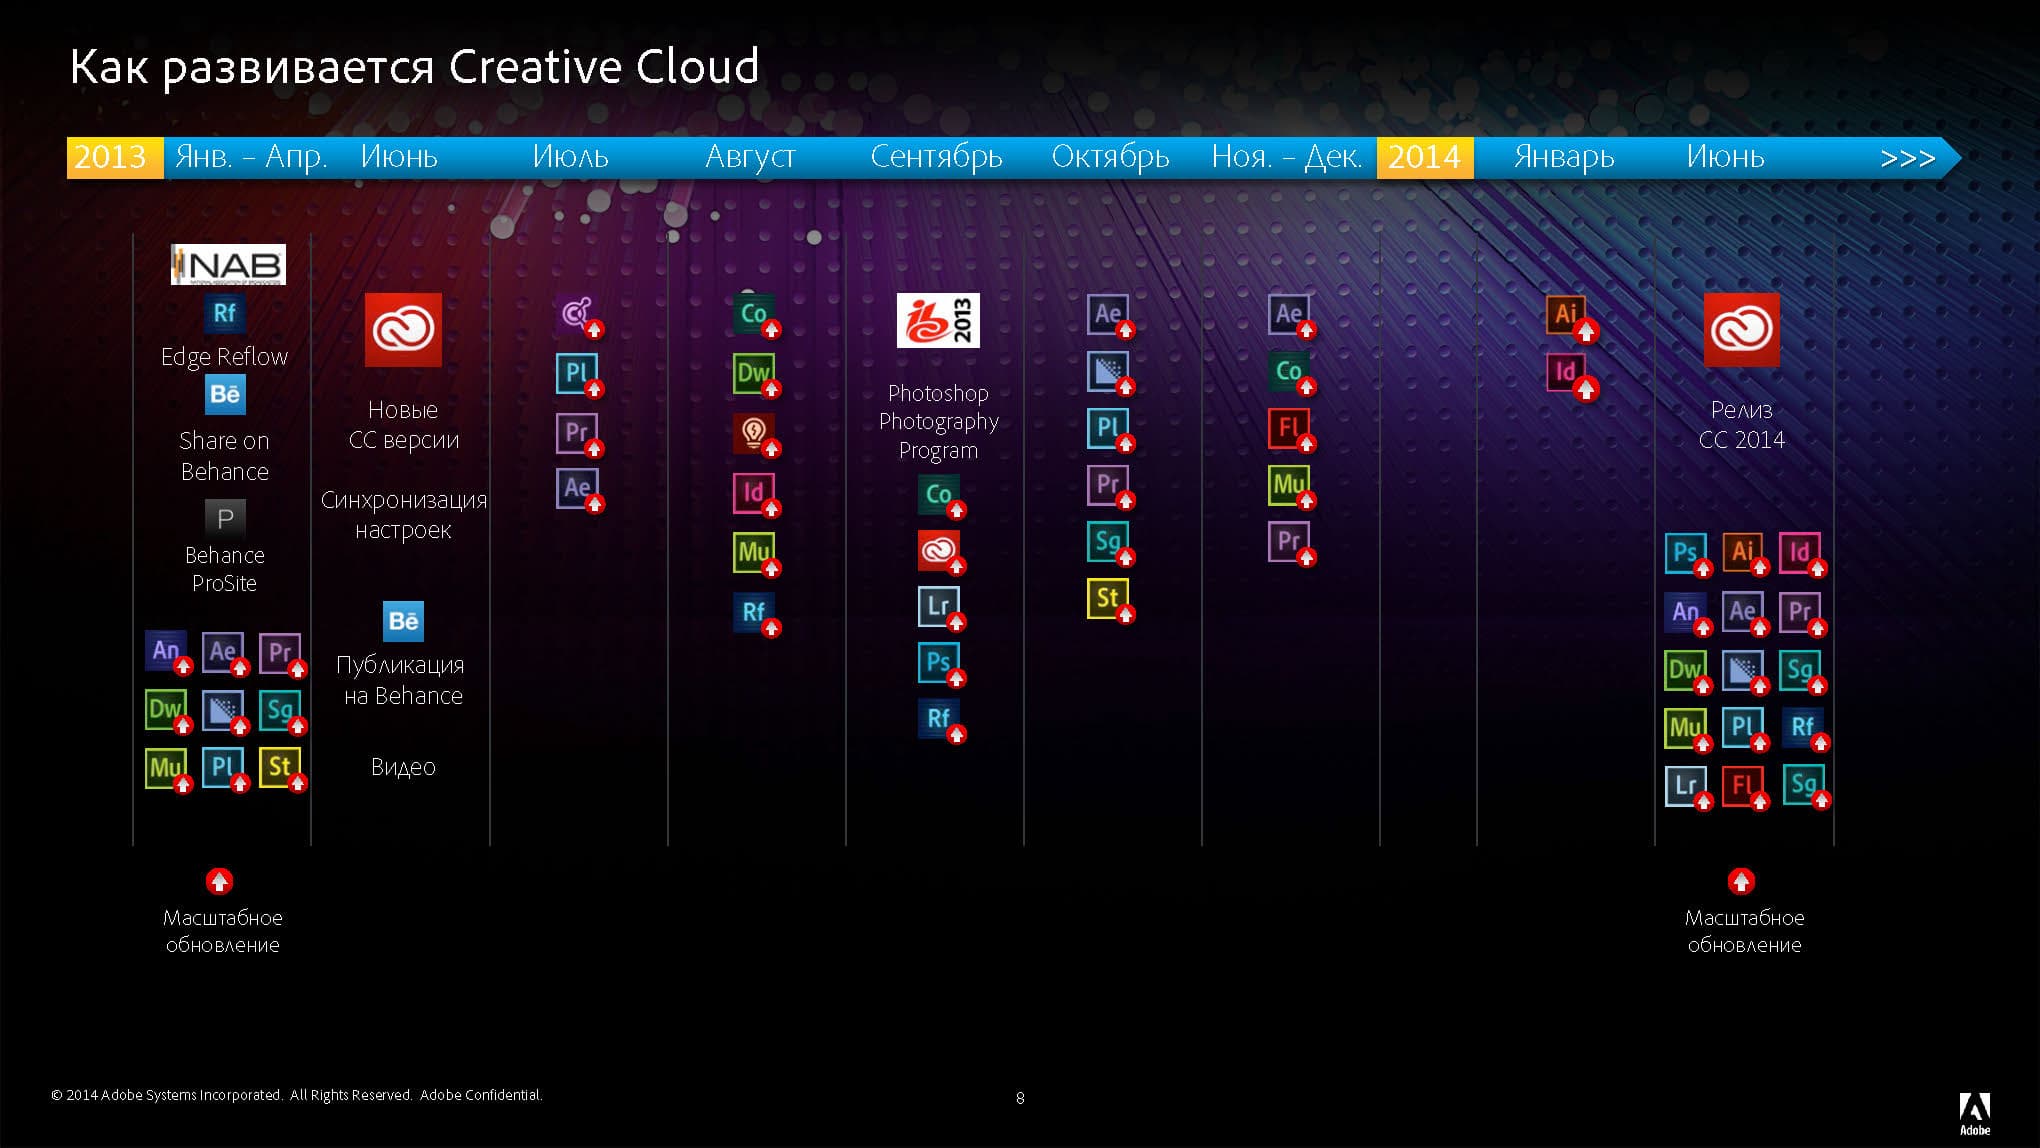Image resolution: width=2040 pixels, height=1148 pixels.
Task: Click the Stock St icon in the October column
Action: point(1107,598)
